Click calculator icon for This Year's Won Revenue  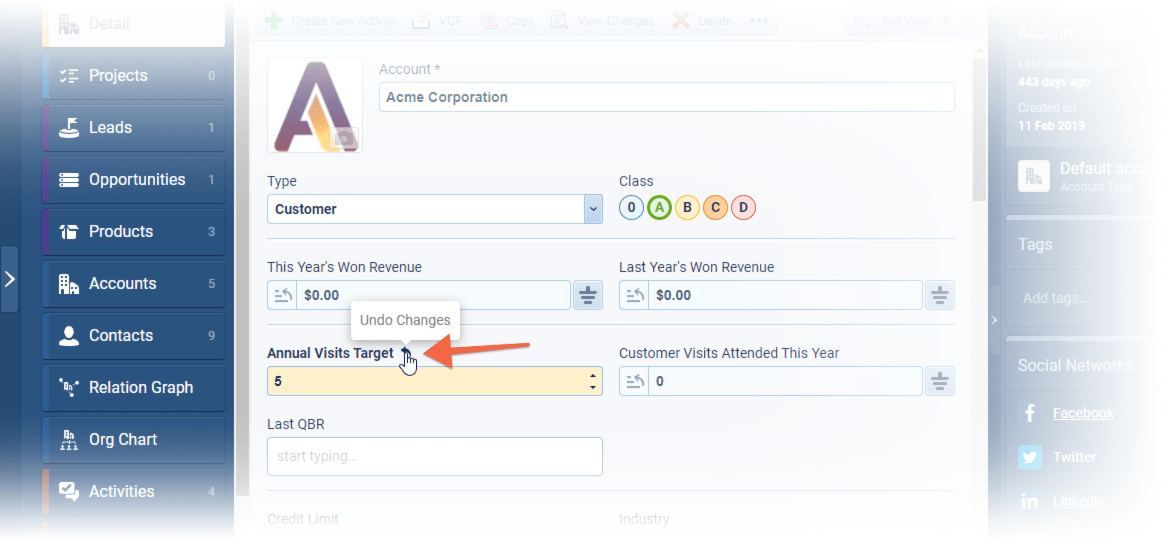tap(587, 295)
